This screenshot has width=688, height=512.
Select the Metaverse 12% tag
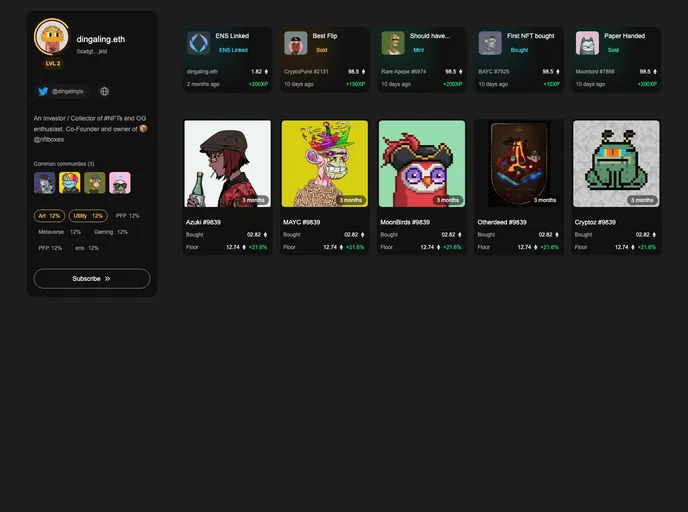[59, 232]
